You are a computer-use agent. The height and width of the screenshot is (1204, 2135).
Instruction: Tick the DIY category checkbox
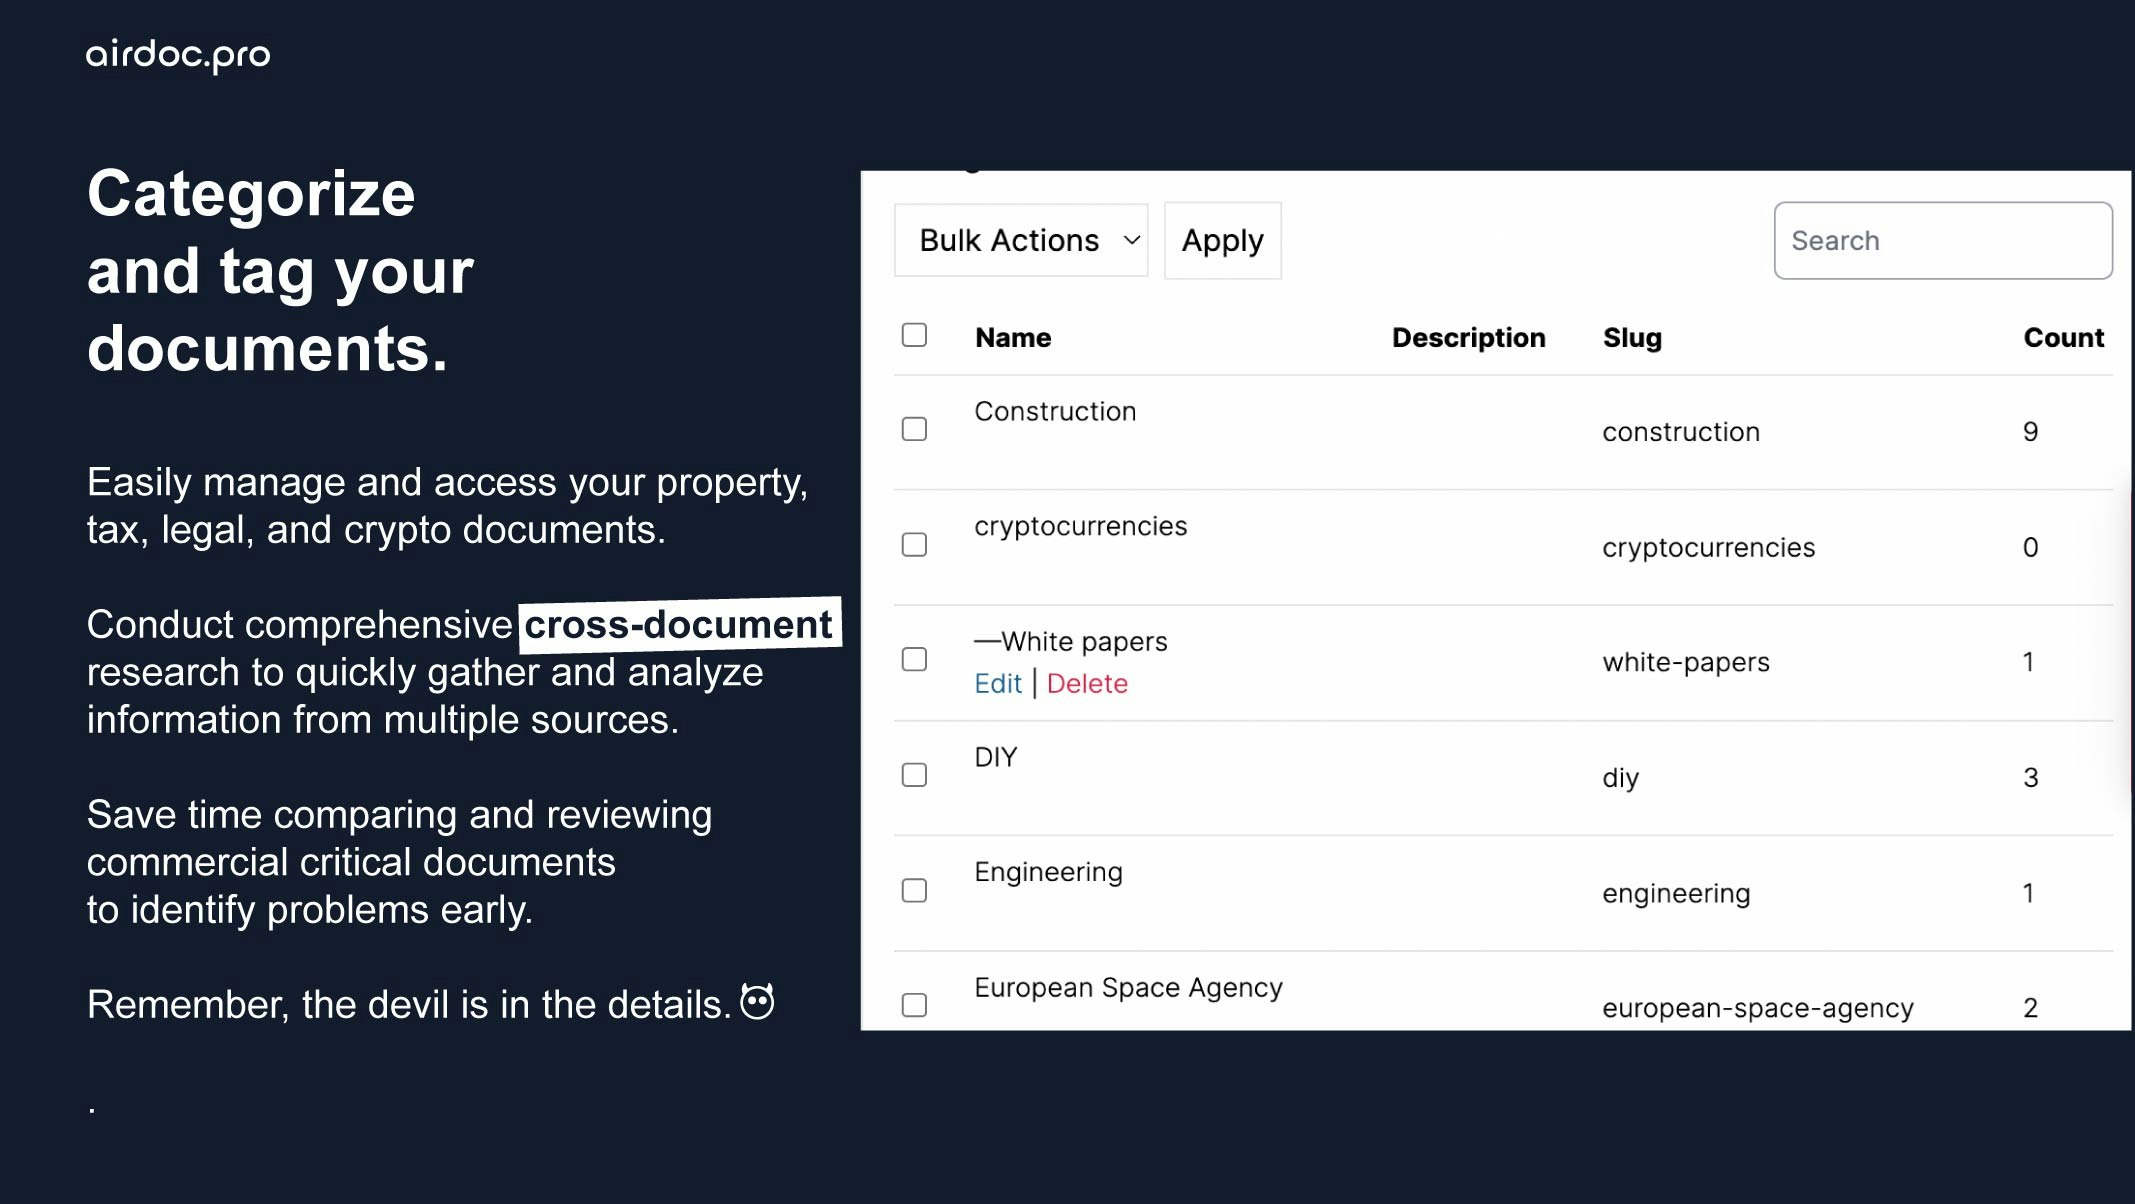[x=914, y=775]
